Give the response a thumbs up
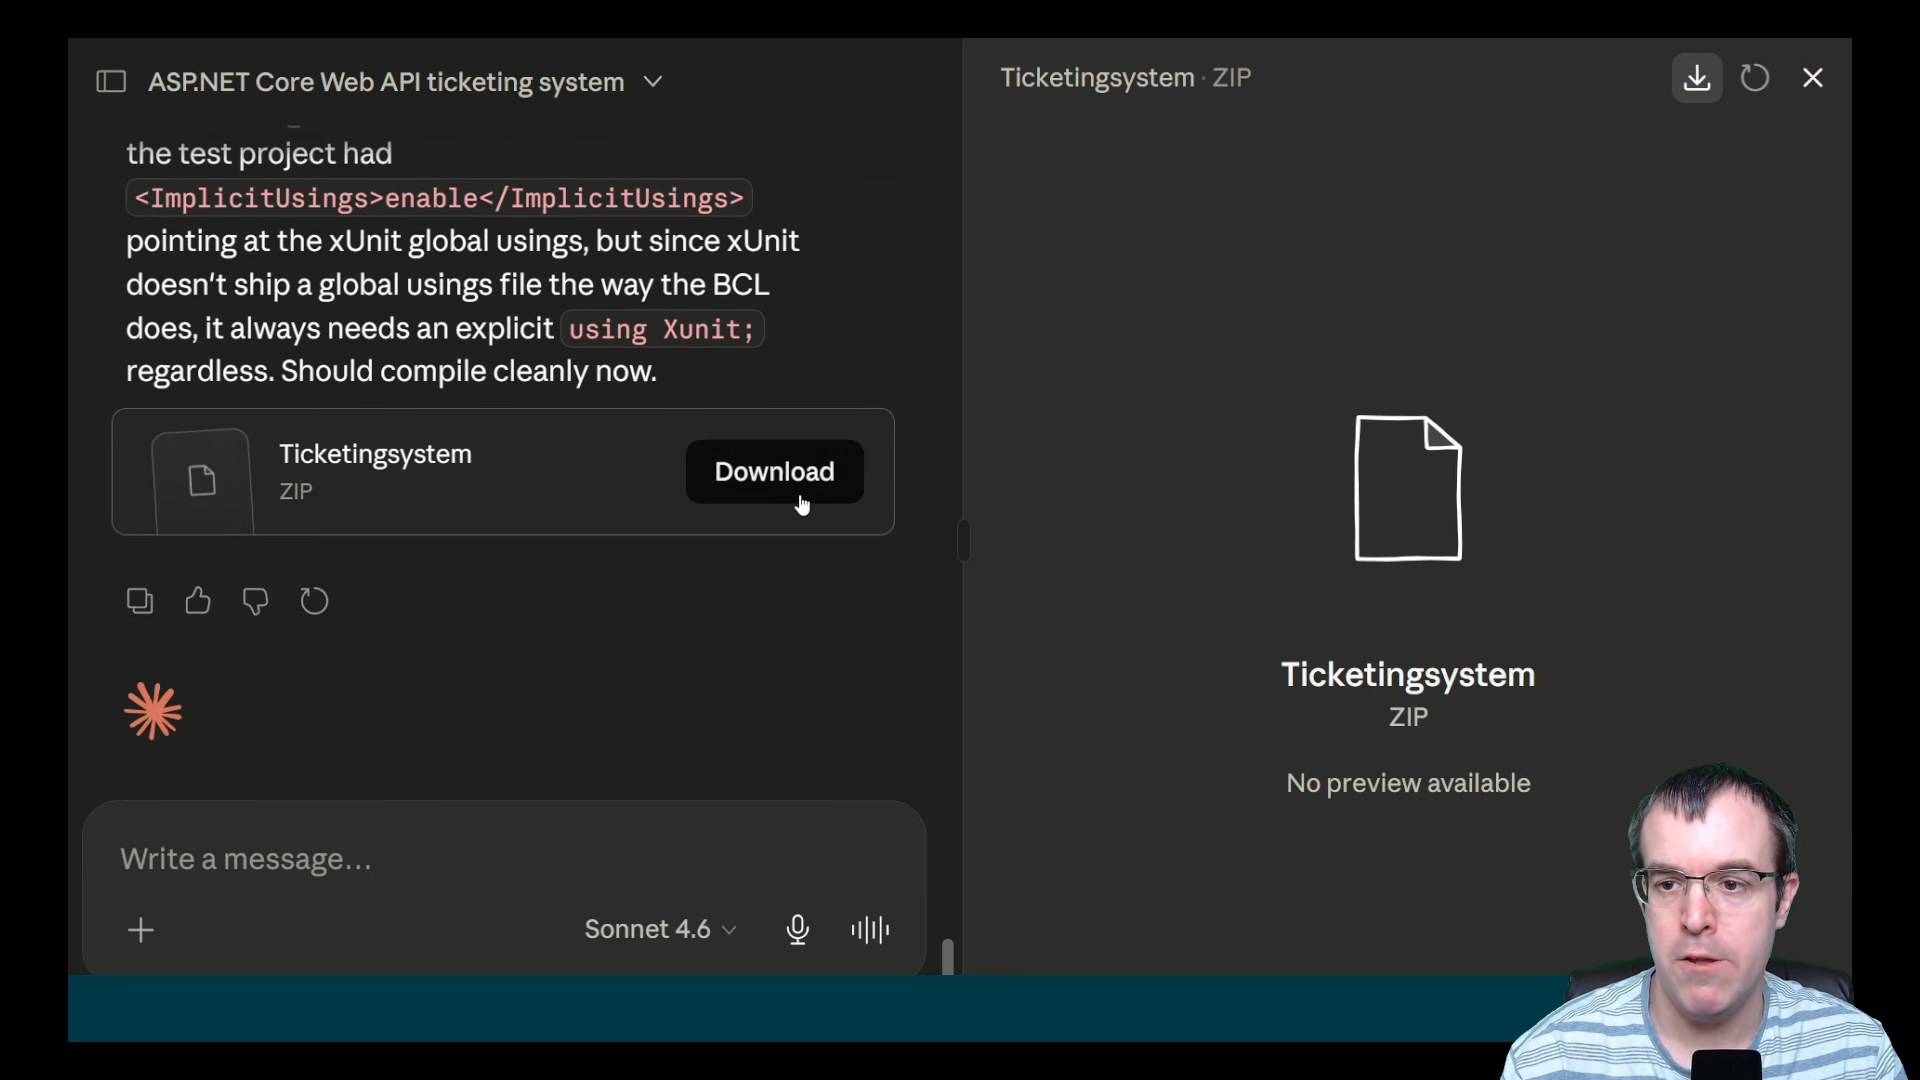This screenshot has height=1080, width=1920. [198, 601]
